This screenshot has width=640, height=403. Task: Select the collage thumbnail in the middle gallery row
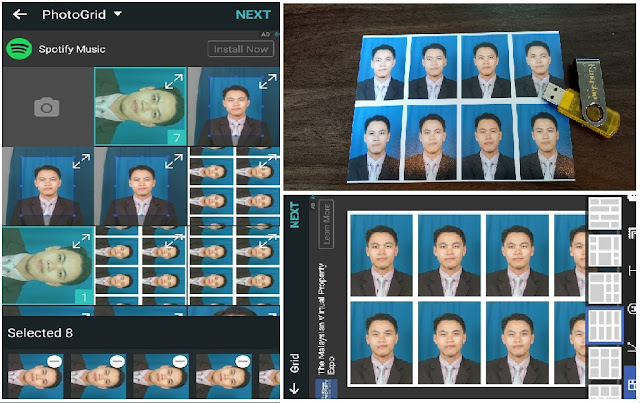[x=234, y=186]
